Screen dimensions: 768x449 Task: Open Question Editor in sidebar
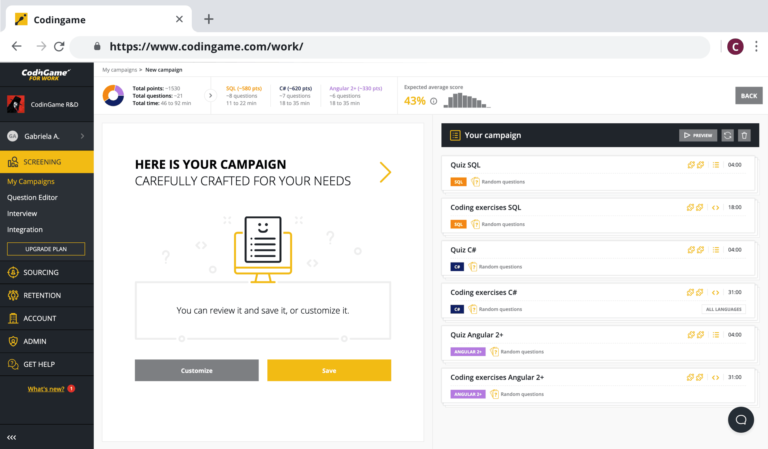pyautogui.click(x=32, y=197)
